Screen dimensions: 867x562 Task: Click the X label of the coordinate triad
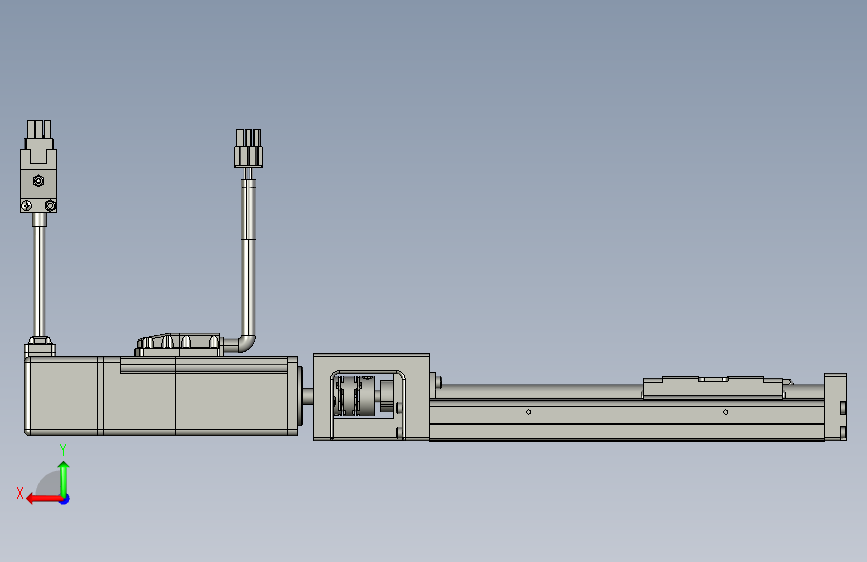point(20,493)
